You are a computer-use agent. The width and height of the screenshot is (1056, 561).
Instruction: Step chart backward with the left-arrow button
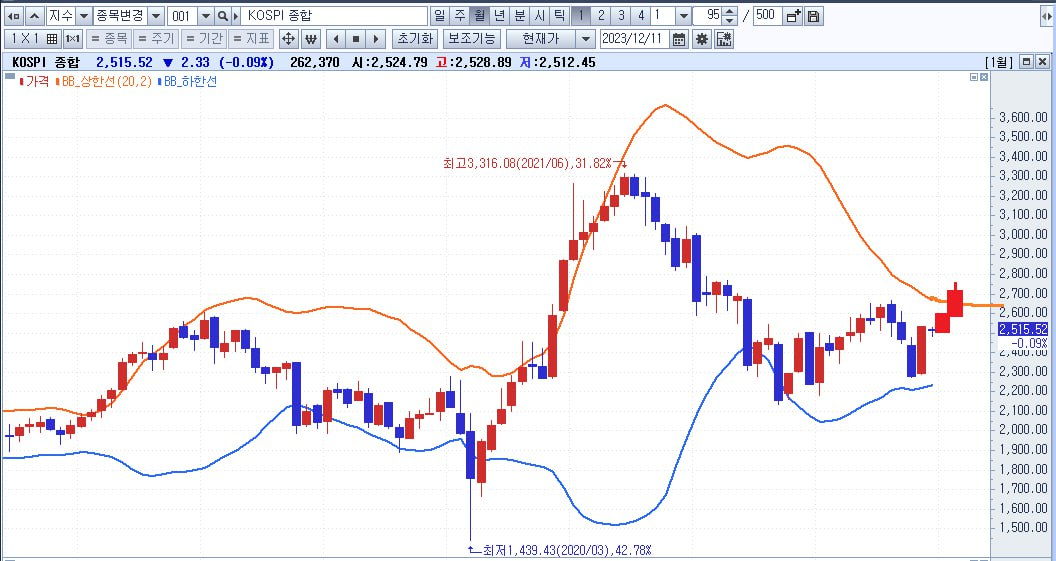pos(336,39)
